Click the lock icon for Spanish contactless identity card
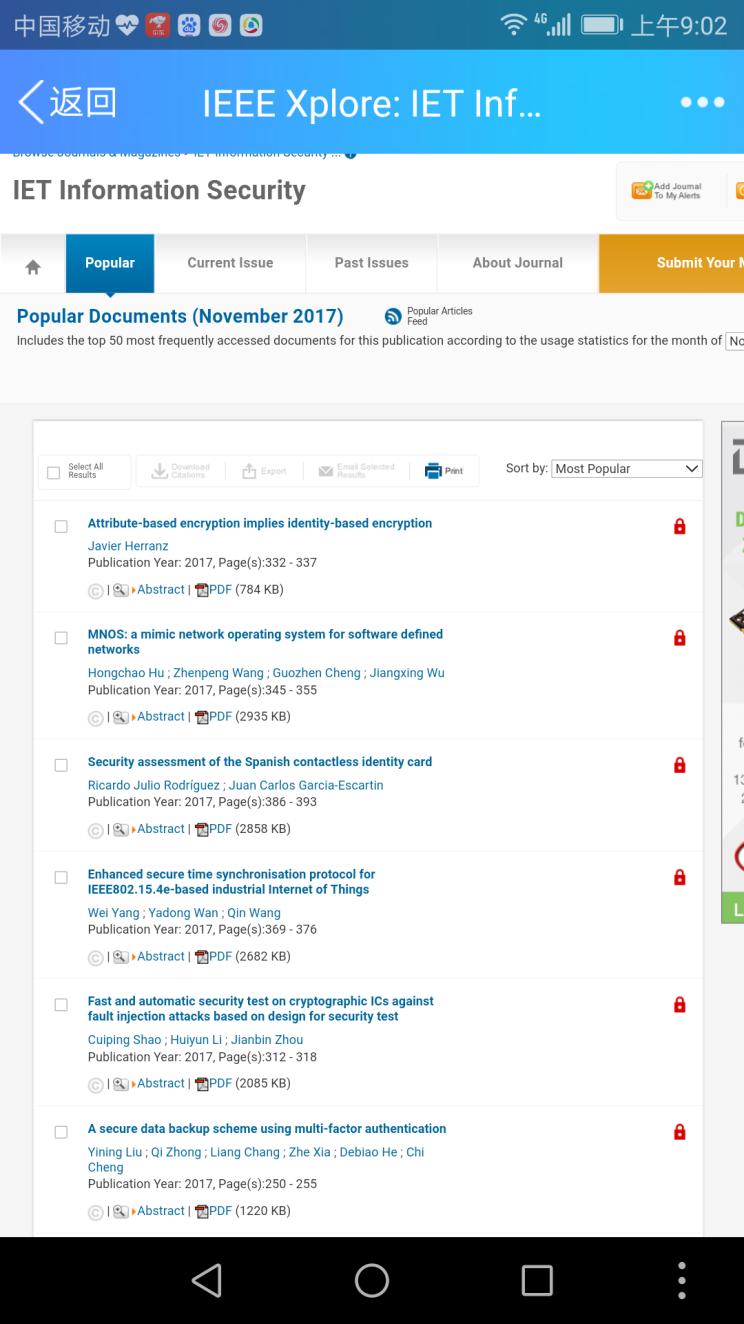Screen dimensions: 744x1324 point(680,765)
